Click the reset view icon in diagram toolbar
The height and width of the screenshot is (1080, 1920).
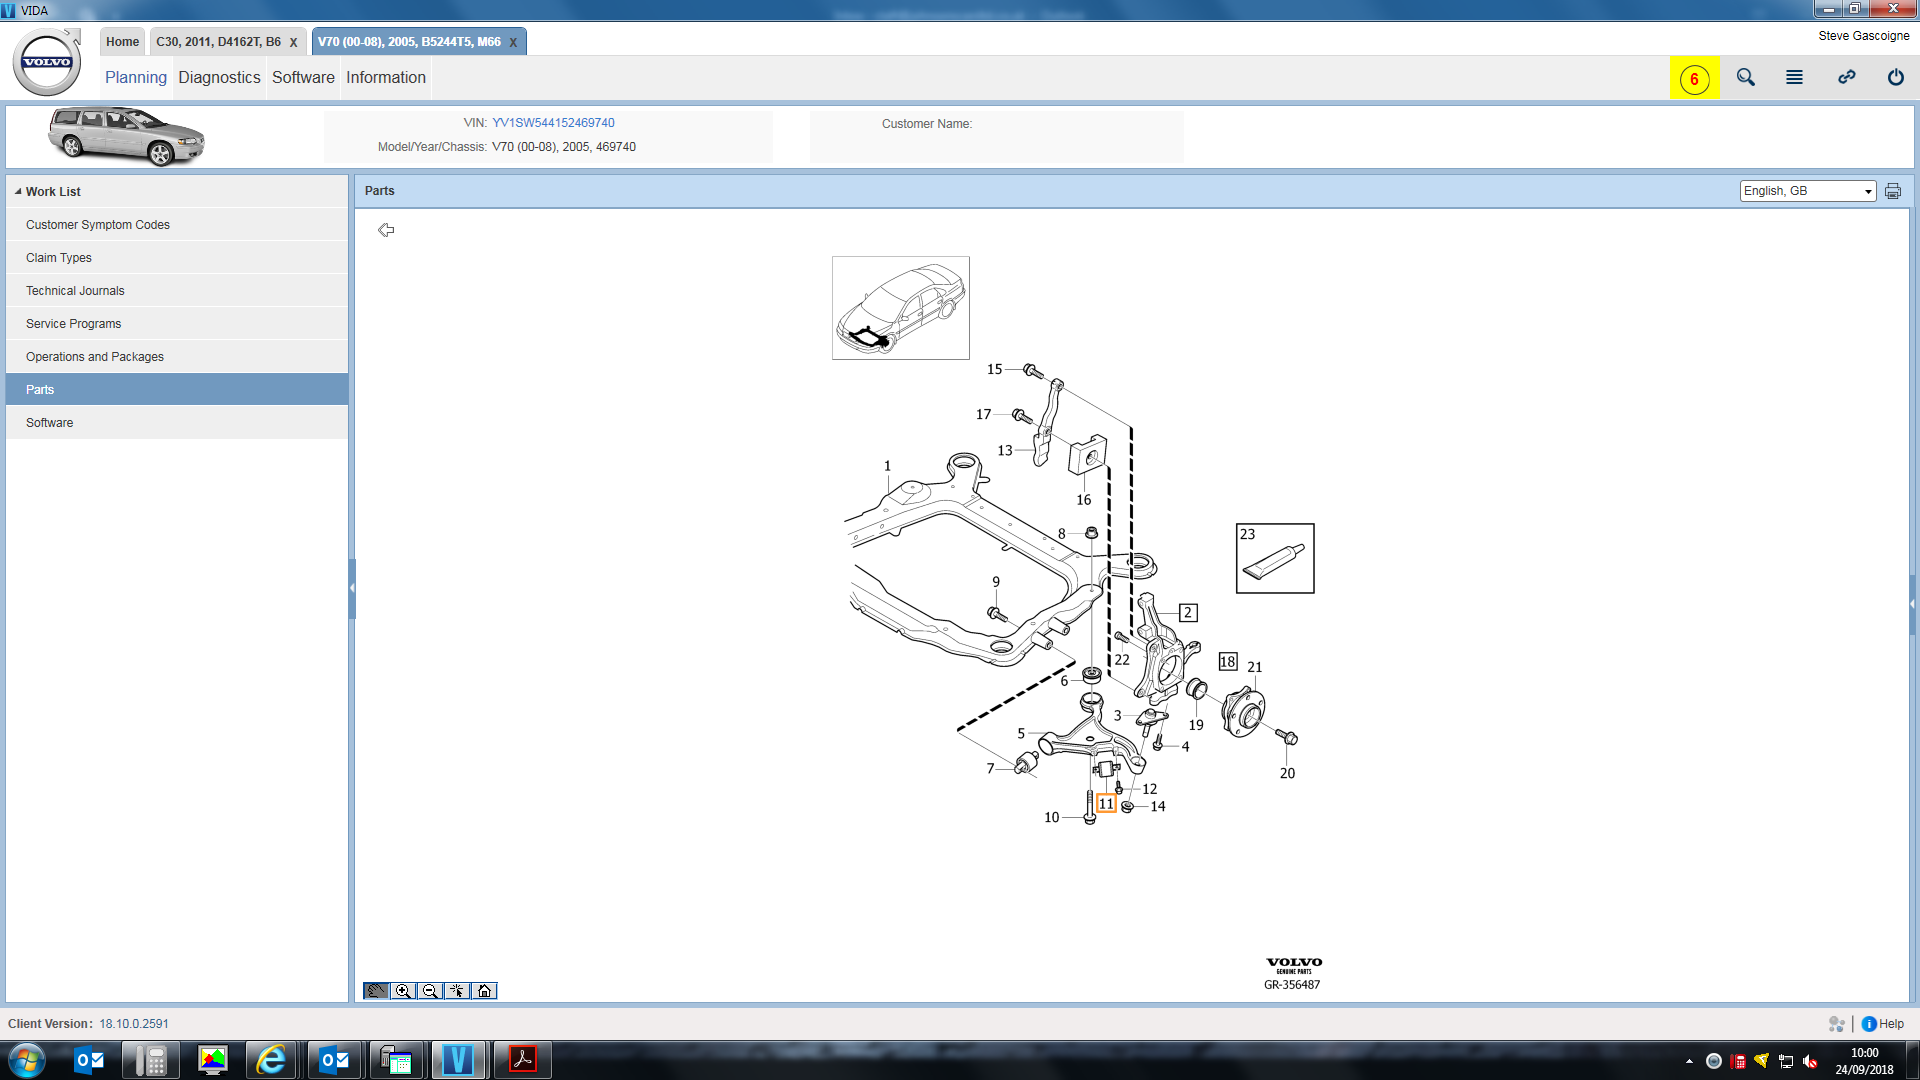484,990
